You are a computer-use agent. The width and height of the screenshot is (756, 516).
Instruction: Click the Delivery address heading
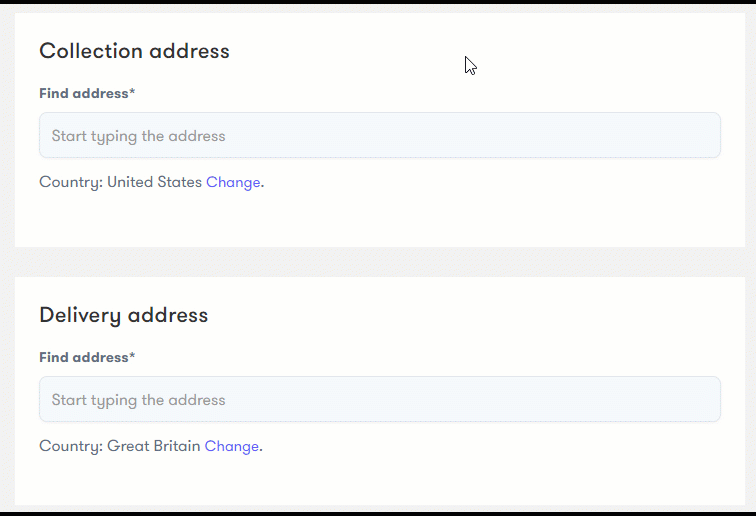pyautogui.click(x=123, y=315)
